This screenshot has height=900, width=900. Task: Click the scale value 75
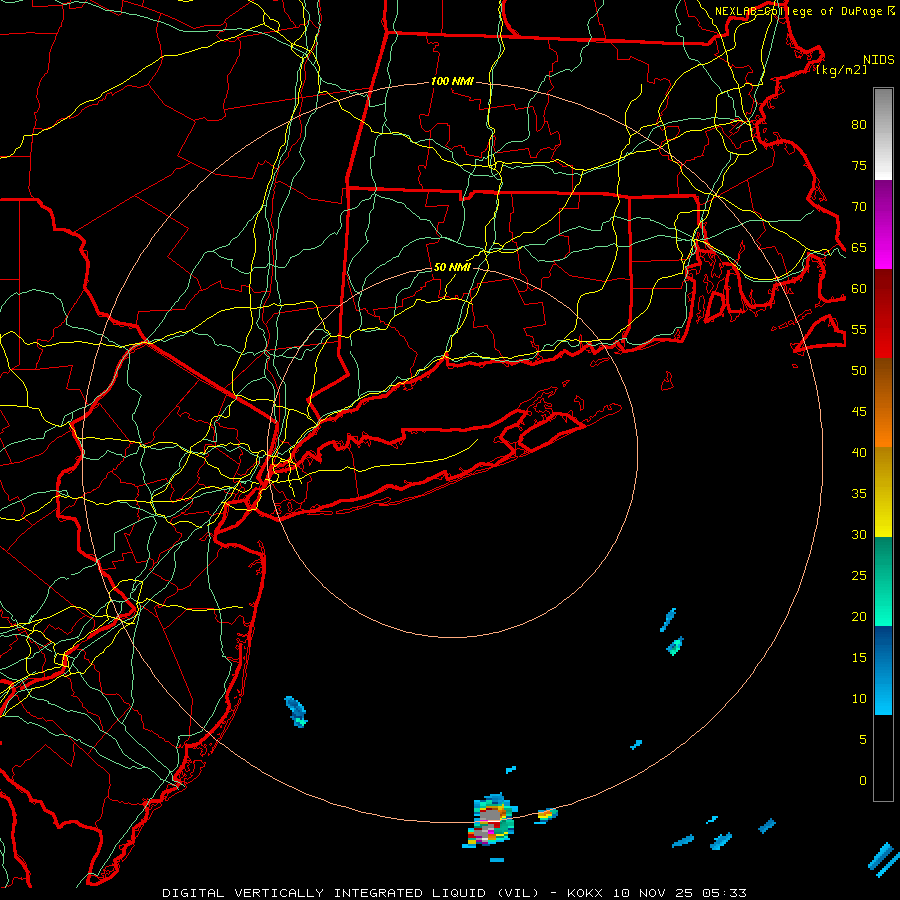coord(859,166)
